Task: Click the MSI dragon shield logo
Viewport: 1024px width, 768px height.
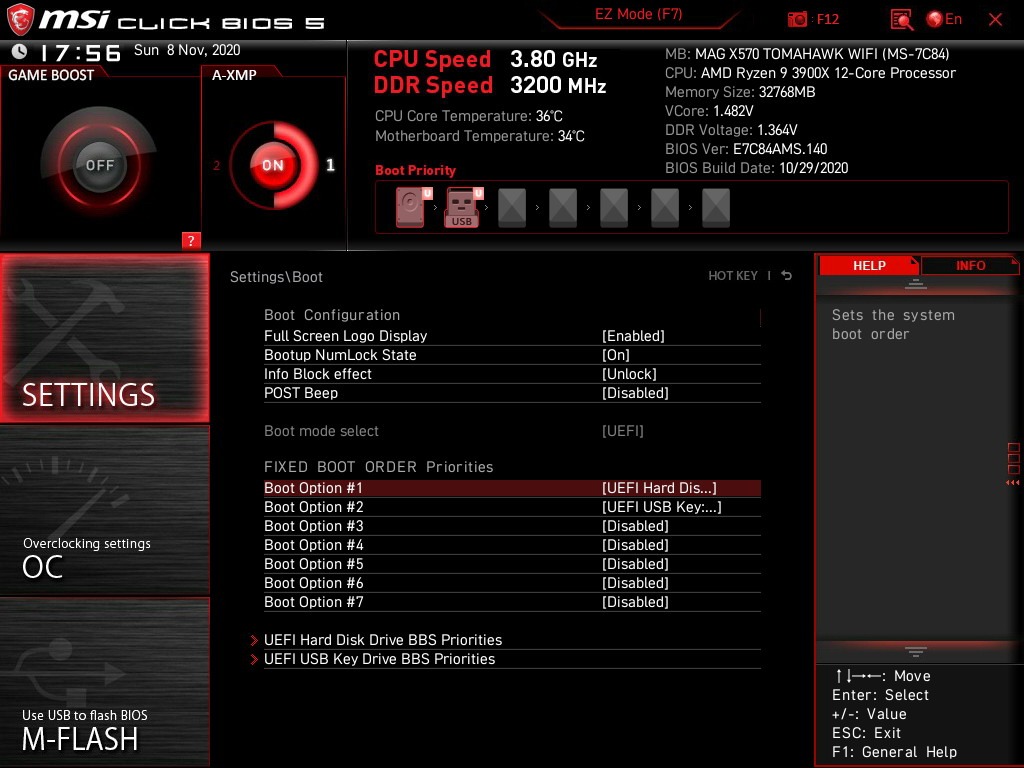Action: (20, 19)
